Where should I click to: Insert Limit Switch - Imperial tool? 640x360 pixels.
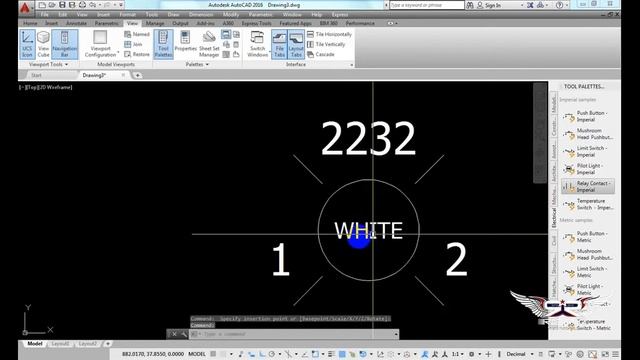click(588, 151)
